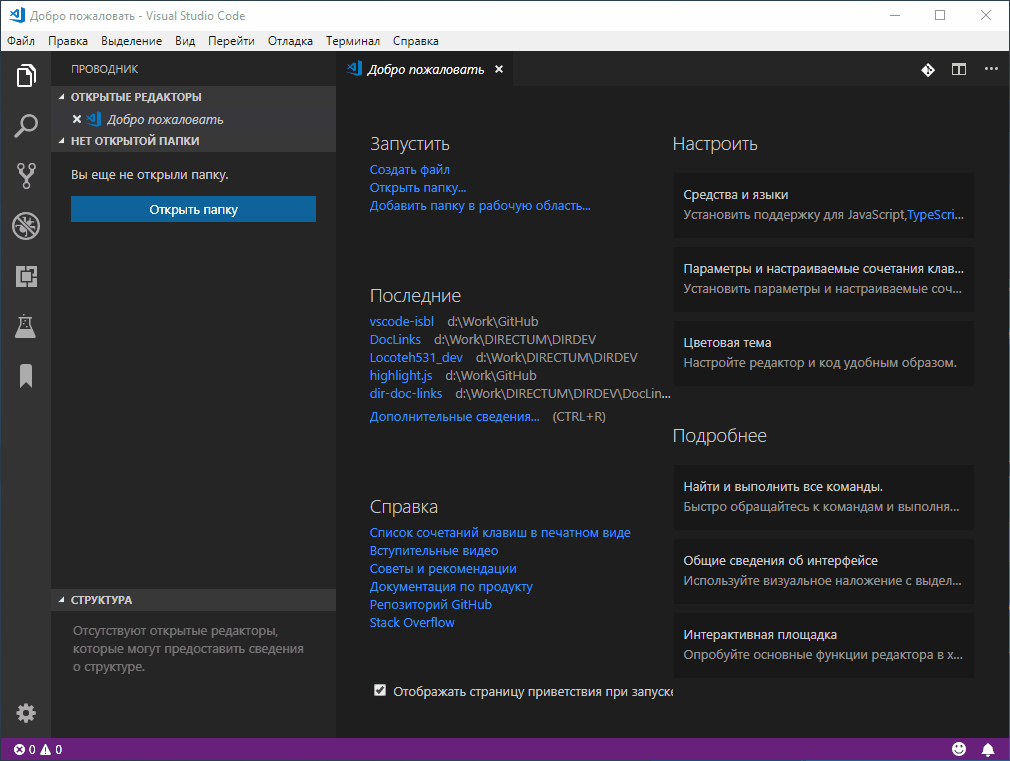Collapse the СТРУКТУРА section
The width and height of the screenshot is (1010, 761).
click(193, 600)
